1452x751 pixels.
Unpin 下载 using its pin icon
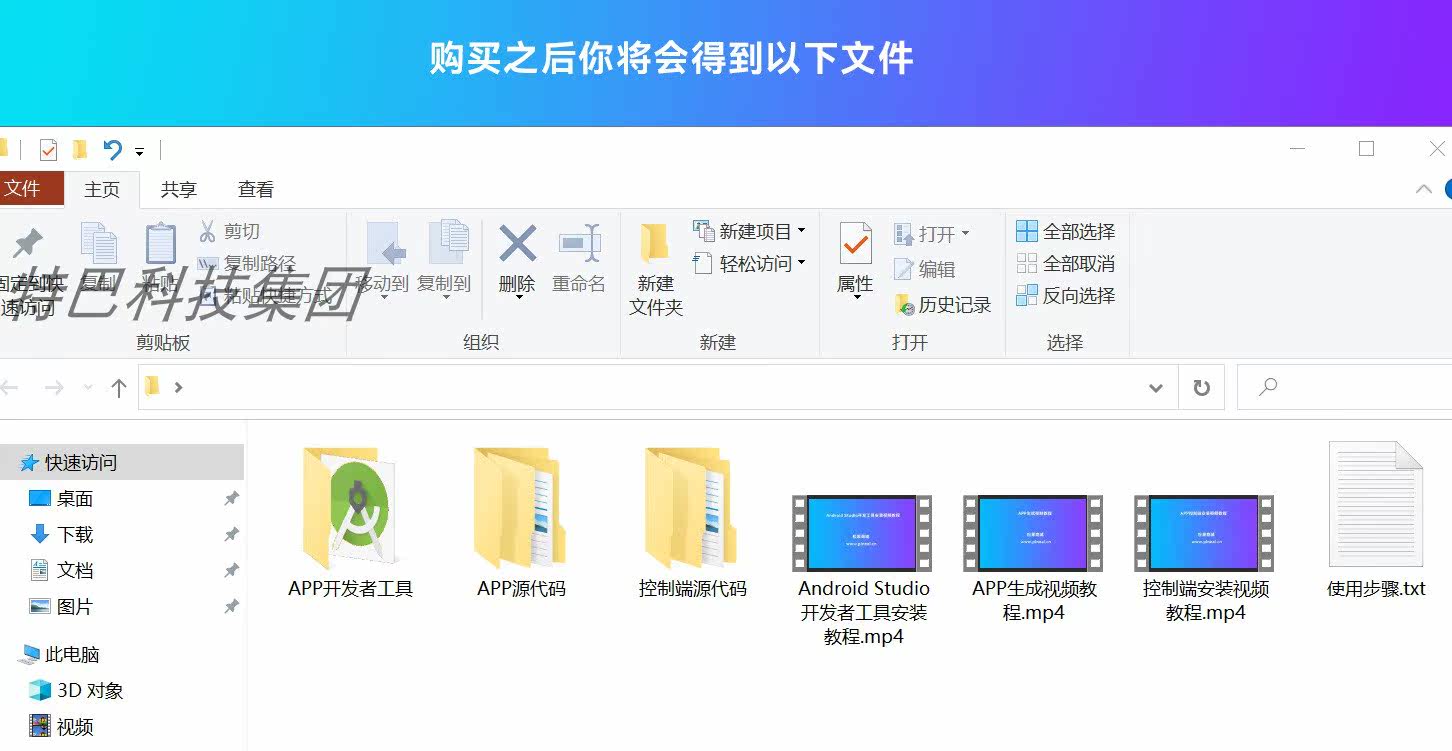[x=231, y=534]
